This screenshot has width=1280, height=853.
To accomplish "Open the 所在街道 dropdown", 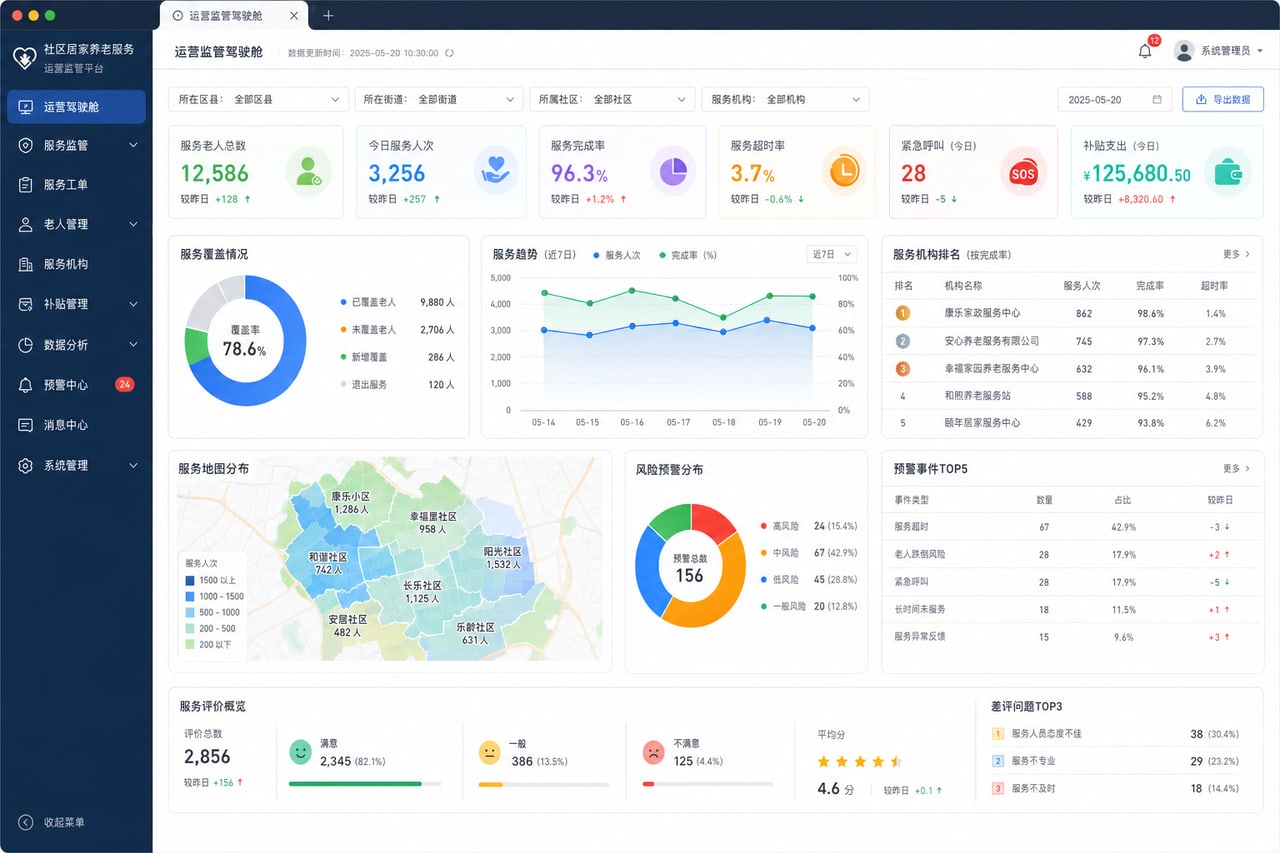I will 439,100.
